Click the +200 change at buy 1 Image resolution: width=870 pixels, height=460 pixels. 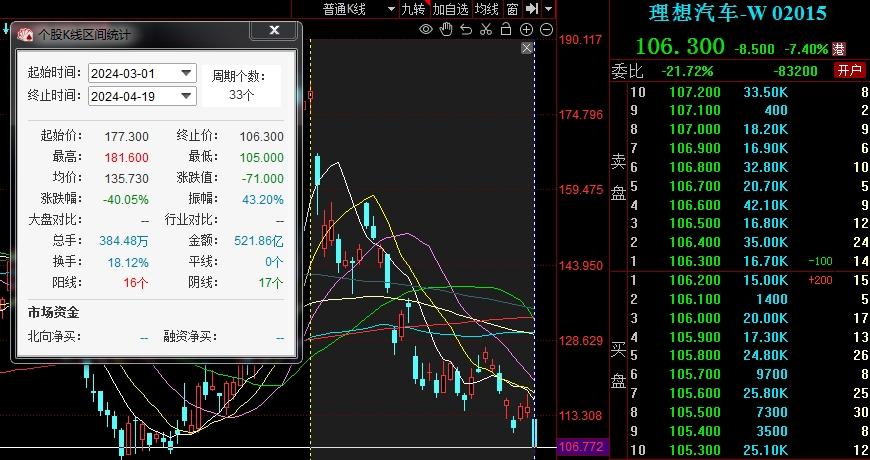tap(820, 280)
